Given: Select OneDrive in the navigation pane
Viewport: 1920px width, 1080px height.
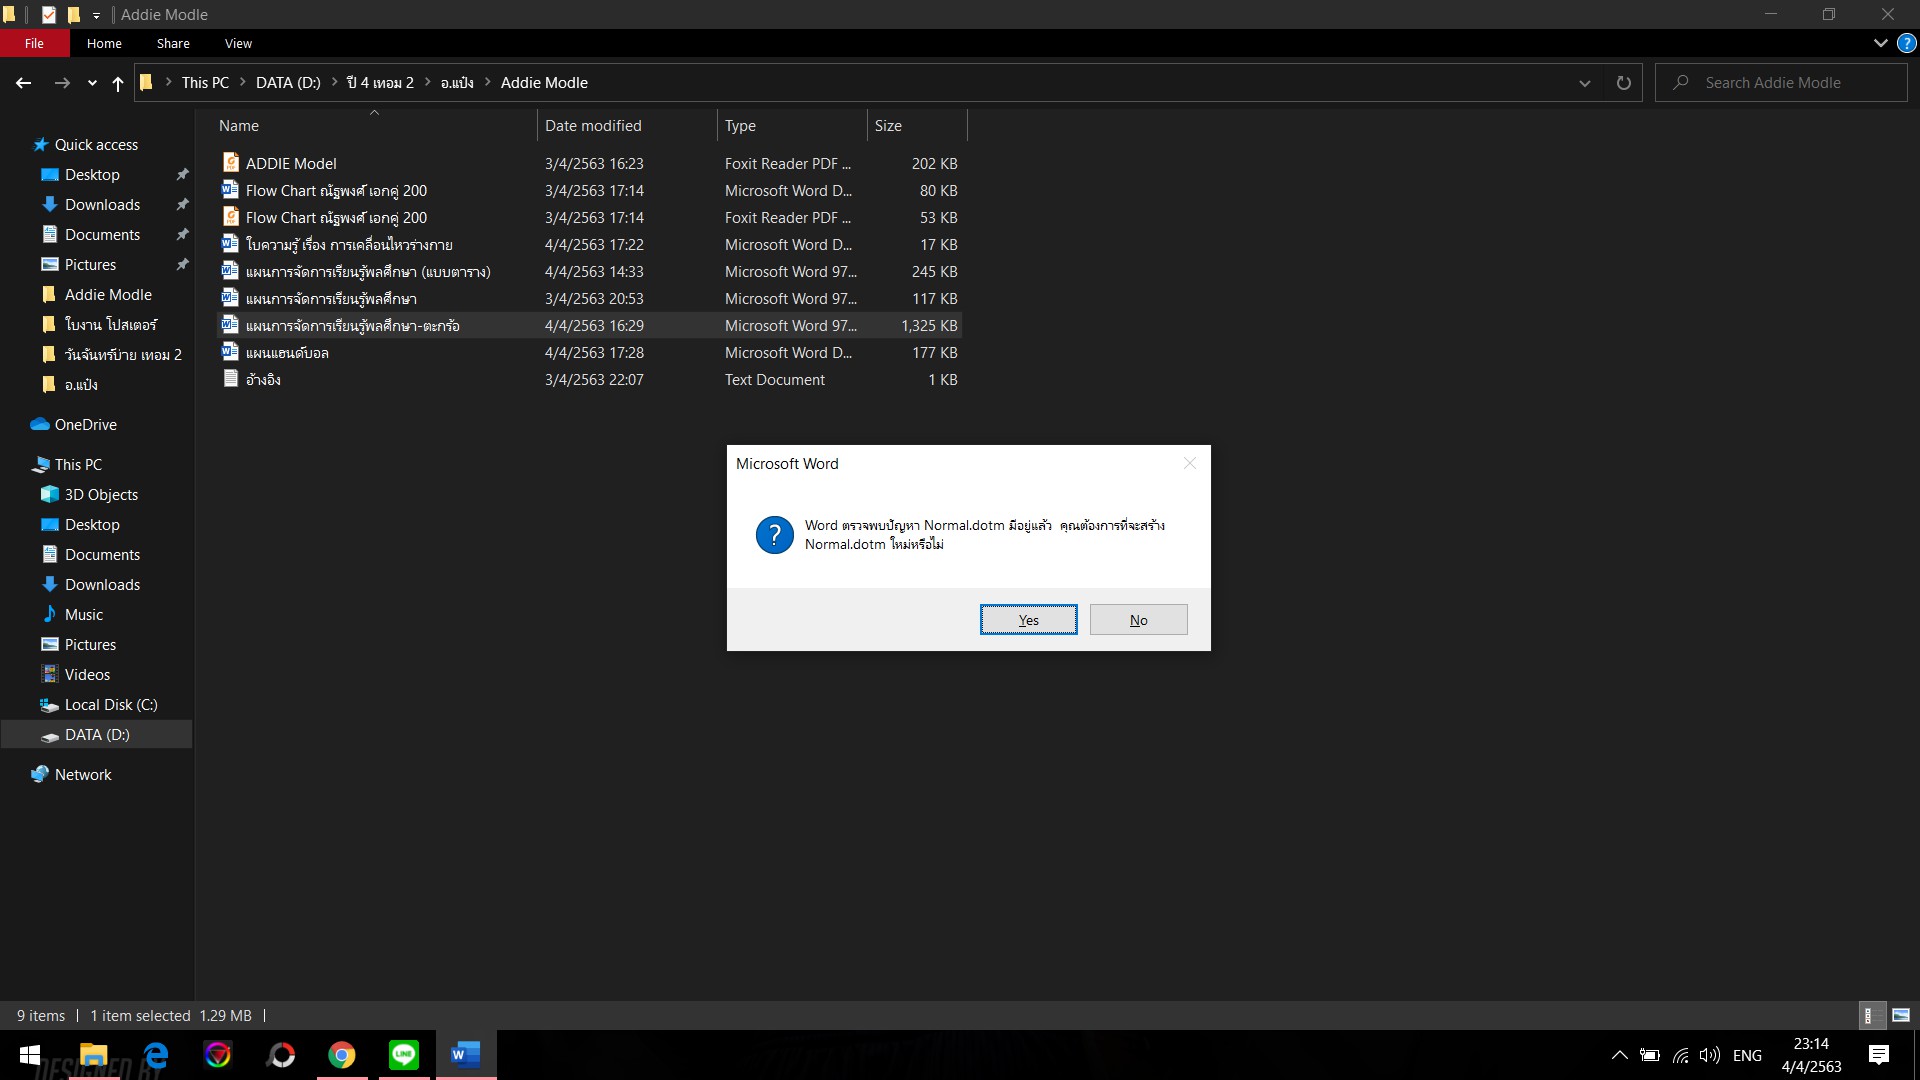Looking at the screenshot, I should [85, 424].
